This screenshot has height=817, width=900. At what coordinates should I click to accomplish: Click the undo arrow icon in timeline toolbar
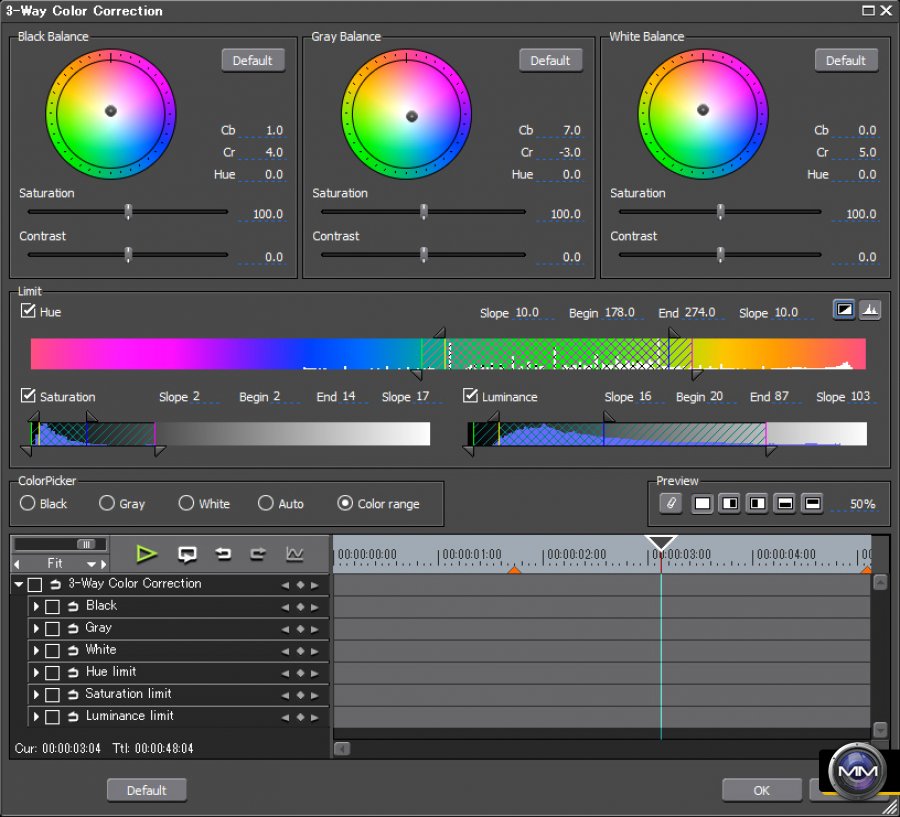tap(224, 555)
